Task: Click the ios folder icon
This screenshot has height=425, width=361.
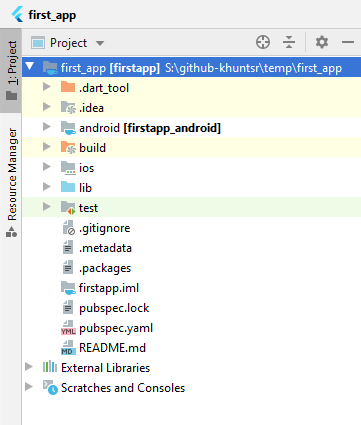Action: coord(68,168)
